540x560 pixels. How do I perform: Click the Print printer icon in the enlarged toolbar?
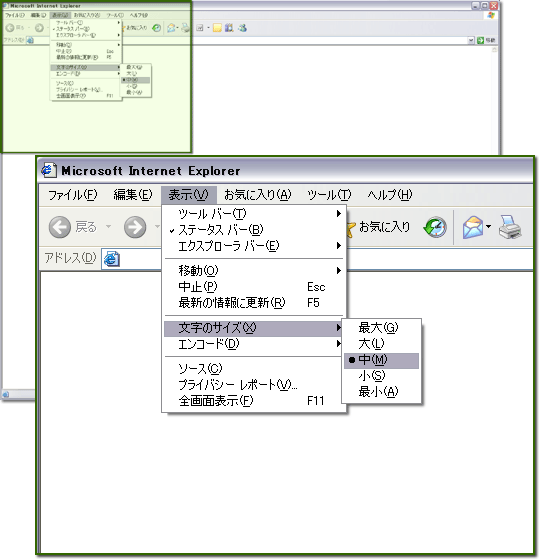pyautogui.click(x=510, y=227)
